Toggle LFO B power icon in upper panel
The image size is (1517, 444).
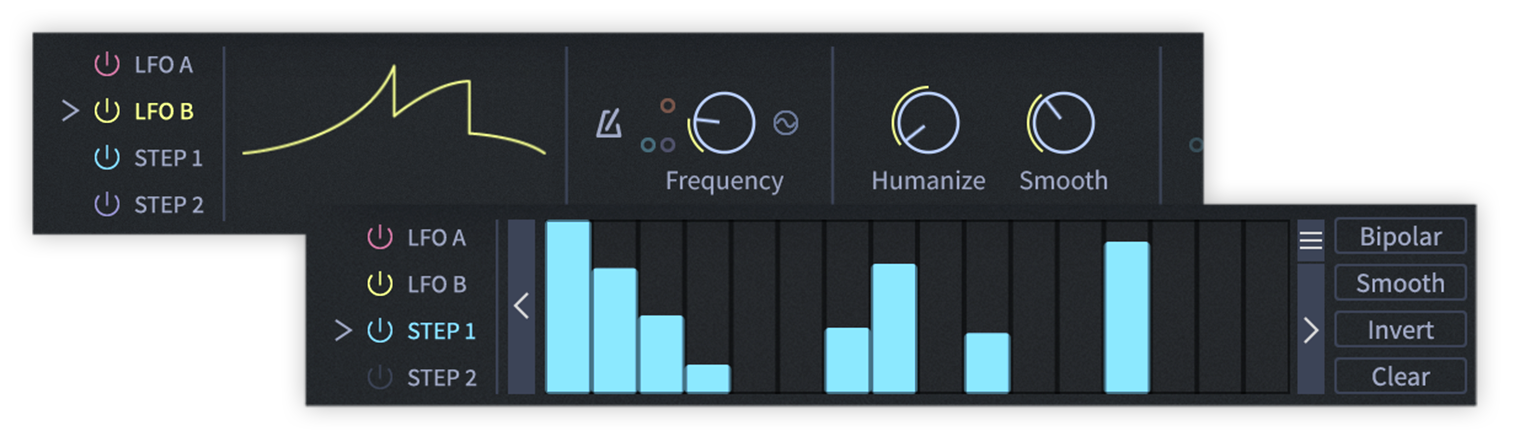click(106, 111)
